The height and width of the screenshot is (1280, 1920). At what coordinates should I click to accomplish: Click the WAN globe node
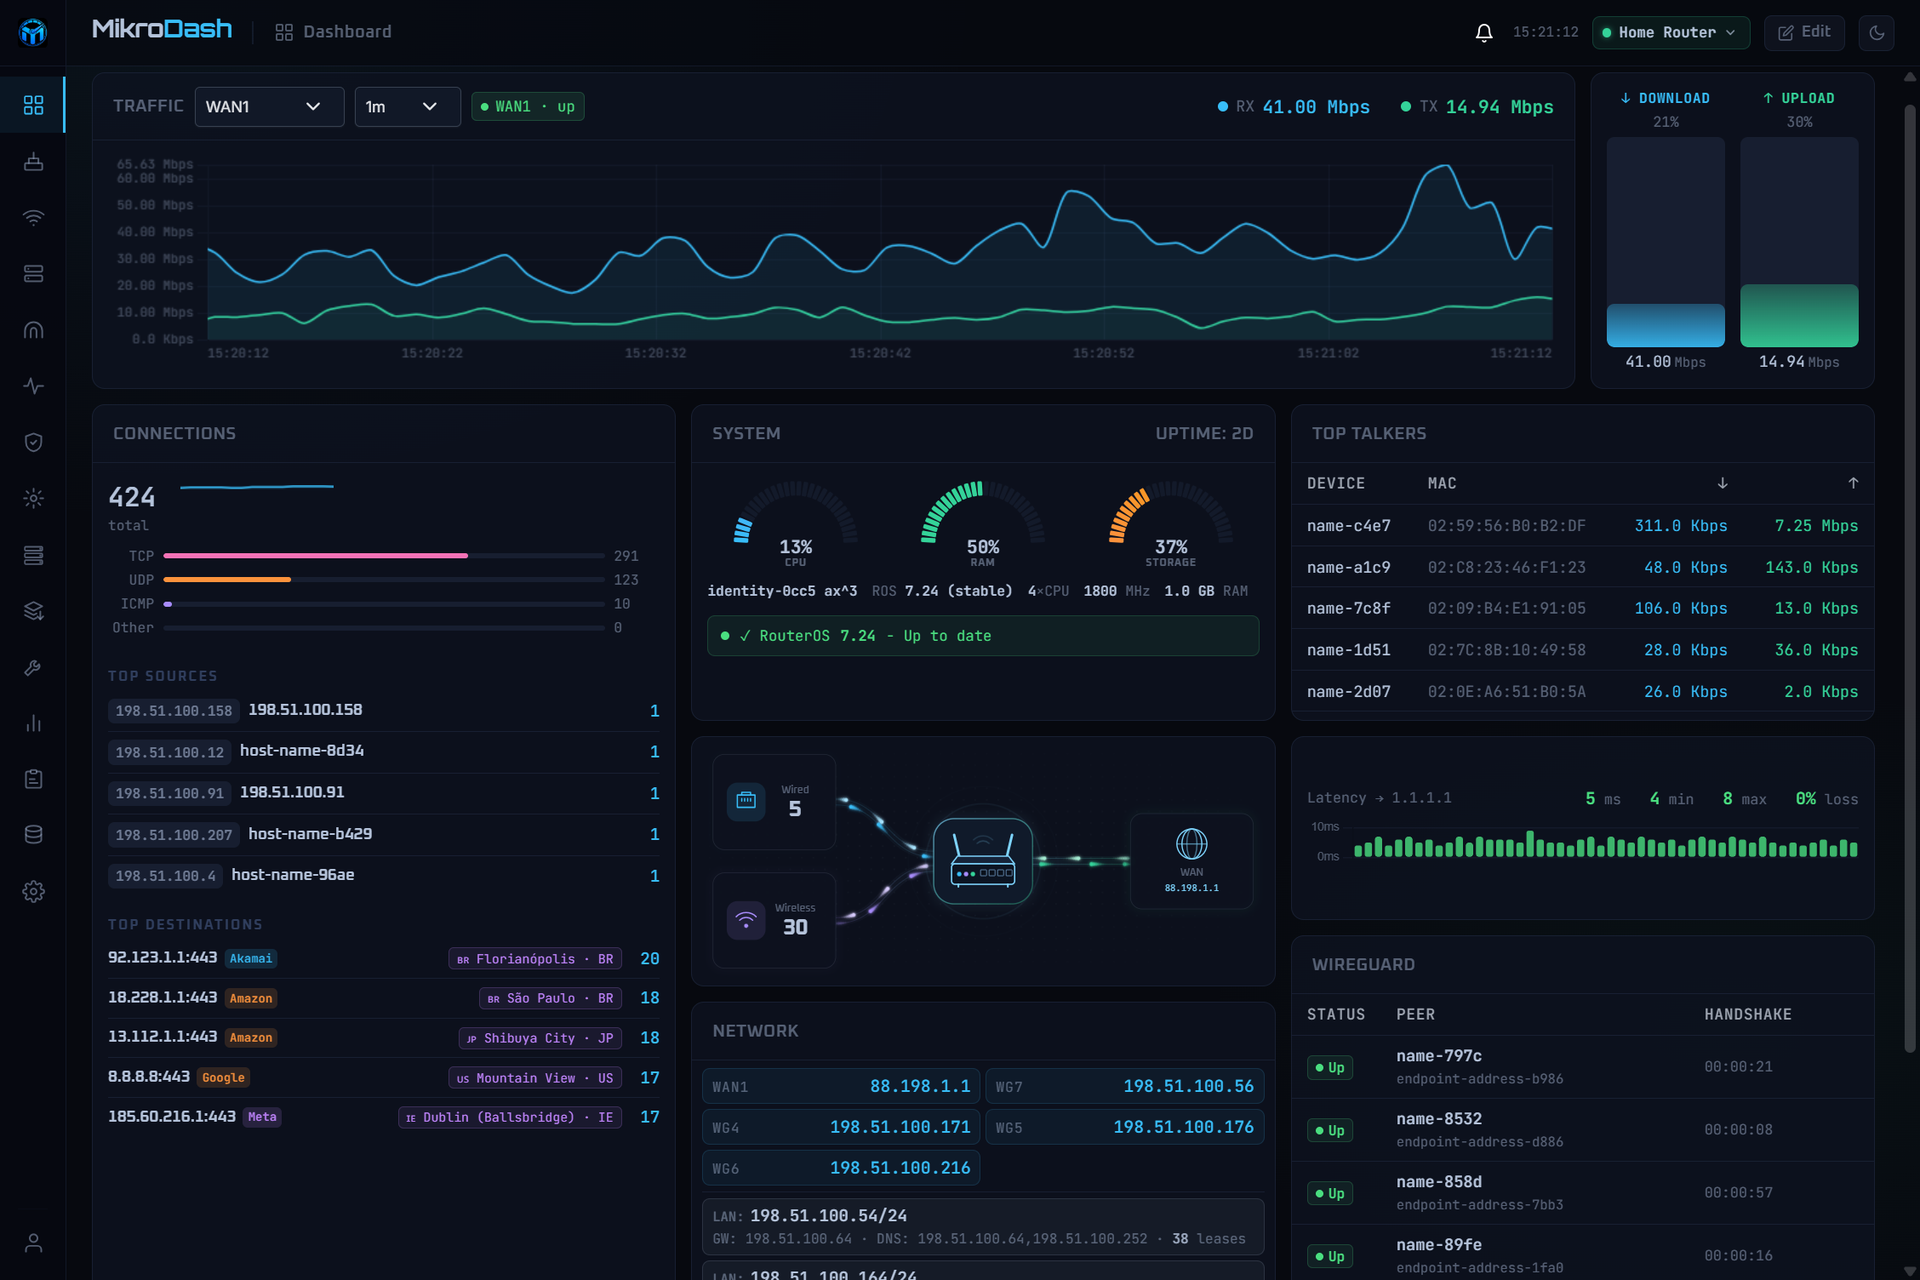(x=1191, y=860)
